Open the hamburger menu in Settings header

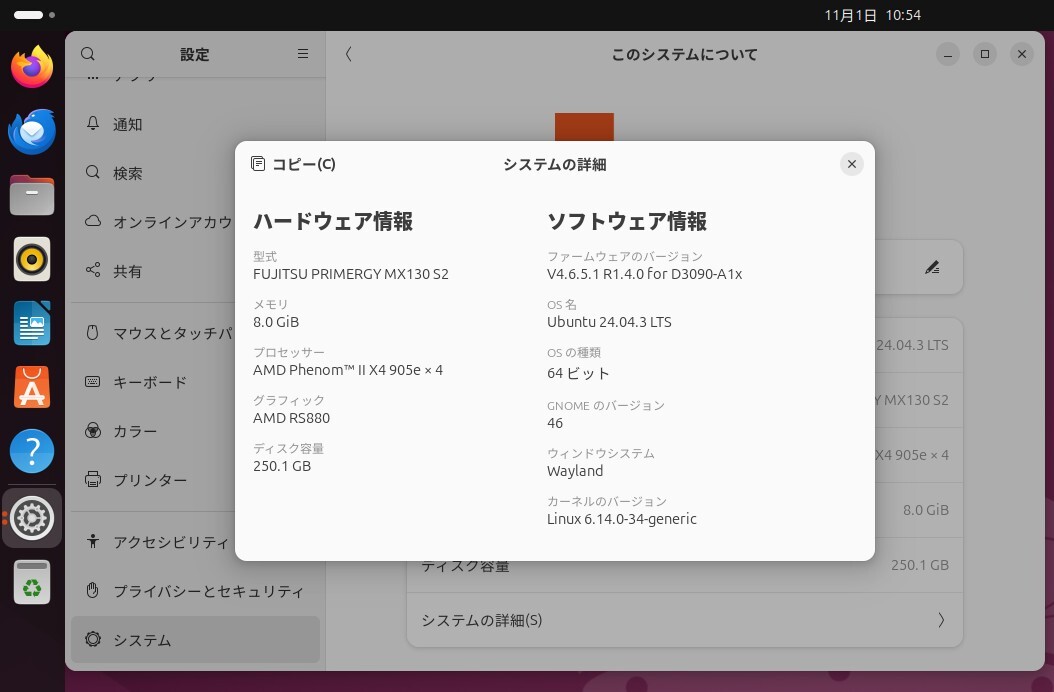point(303,54)
